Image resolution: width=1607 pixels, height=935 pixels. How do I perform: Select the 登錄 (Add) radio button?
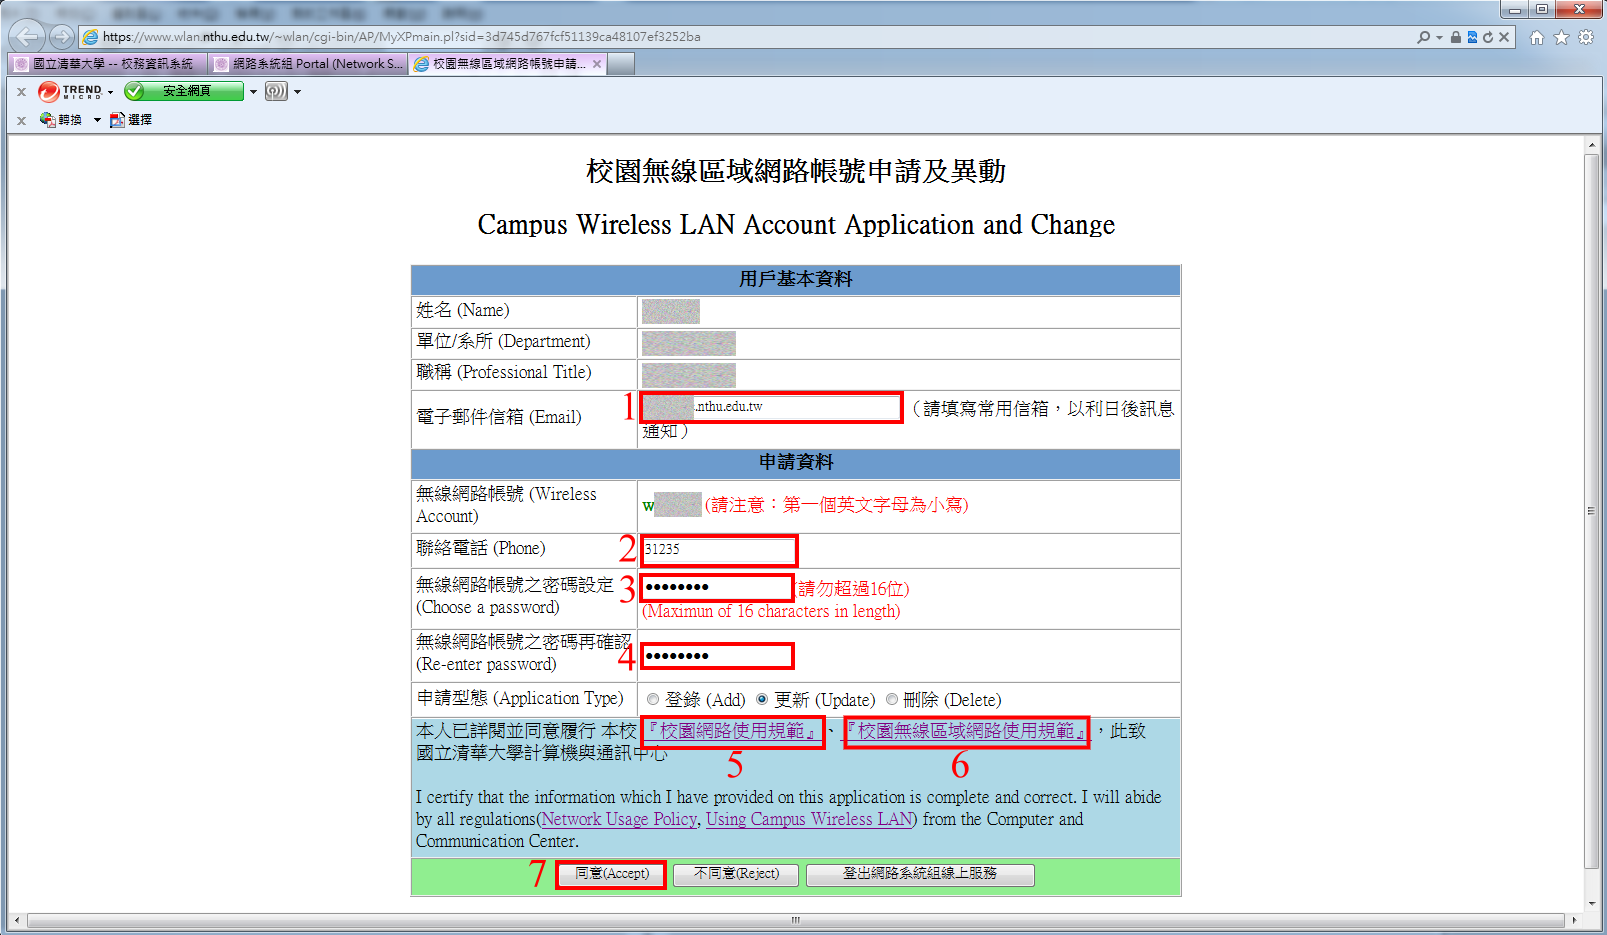(653, 700)
